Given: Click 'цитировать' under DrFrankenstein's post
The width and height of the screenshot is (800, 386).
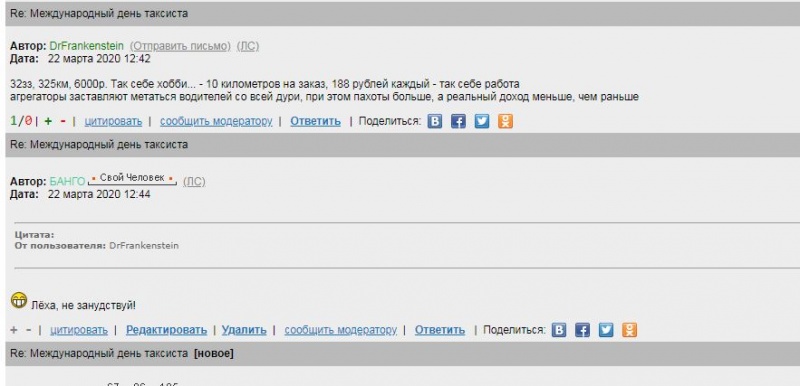Looking at the screenshot, I should 113,121.
